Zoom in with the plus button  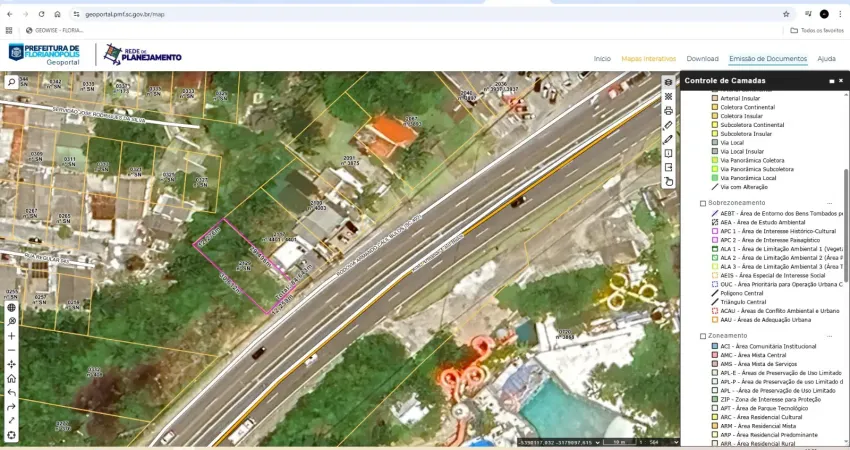point(11,335)
